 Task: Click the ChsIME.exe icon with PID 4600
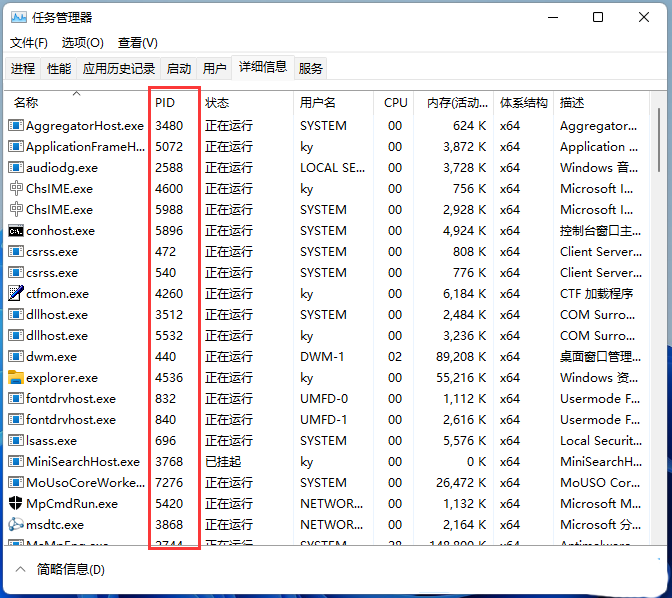click(16, 189)
